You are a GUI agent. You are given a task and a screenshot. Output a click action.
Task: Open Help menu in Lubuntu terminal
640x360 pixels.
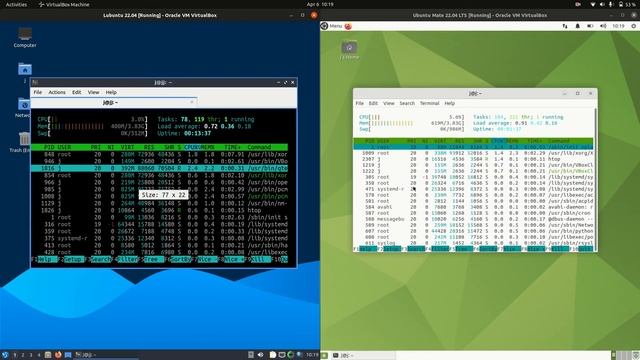click(x=111, y=92)
